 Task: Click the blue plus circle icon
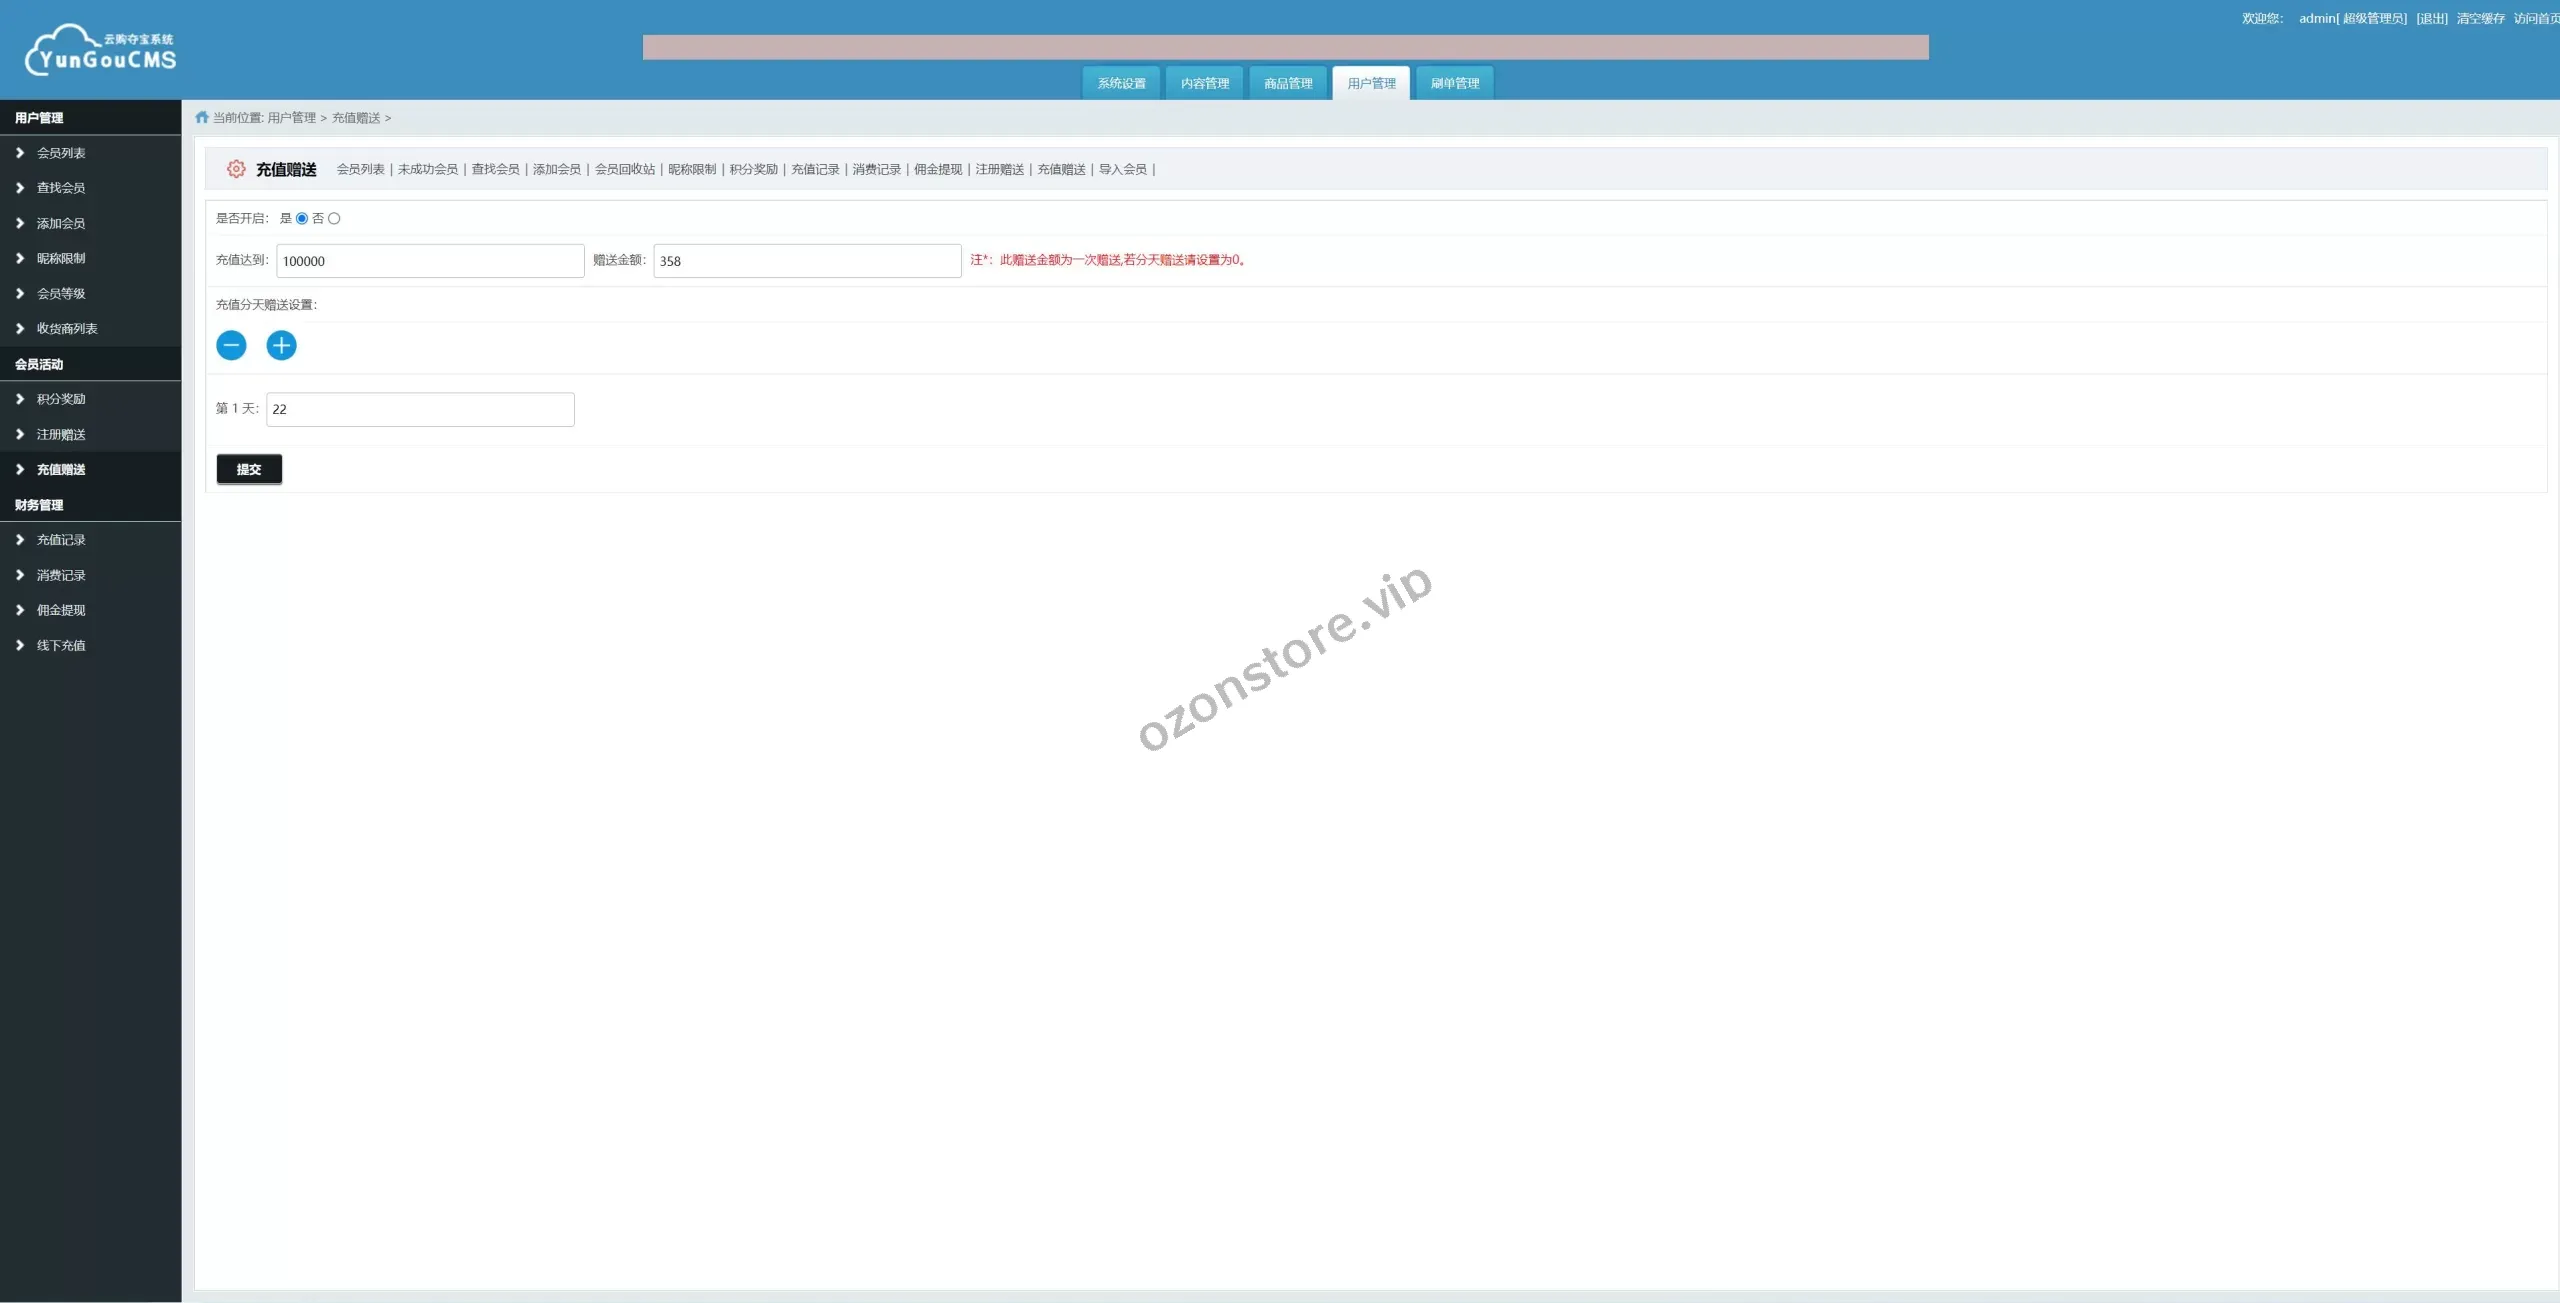[281, 345]
